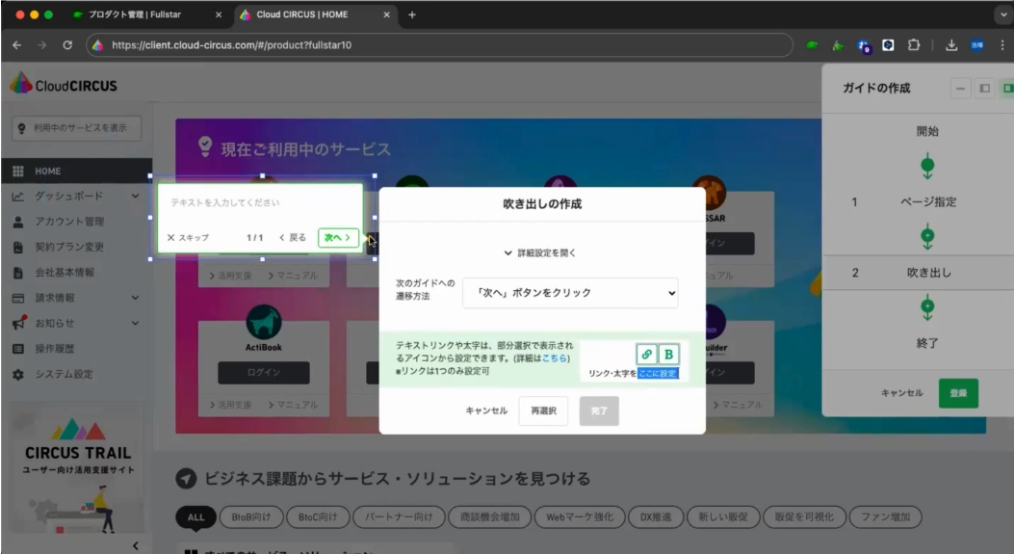Expand ダッシュボード sidebar menu
The width and height of the screenshot is (1014, 554).
(135, 196)
